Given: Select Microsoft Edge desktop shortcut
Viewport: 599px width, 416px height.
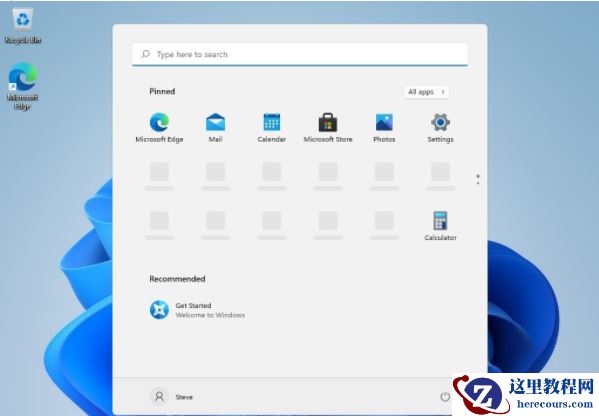Looking at the screenshot, I should pyautogui.click(x=23, y=86).
